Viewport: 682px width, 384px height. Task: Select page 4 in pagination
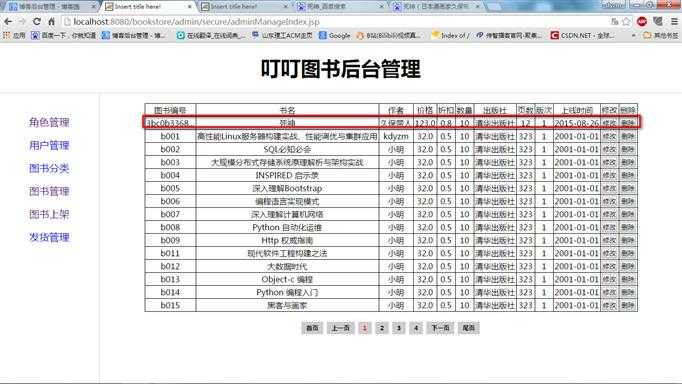click(416, 328)
